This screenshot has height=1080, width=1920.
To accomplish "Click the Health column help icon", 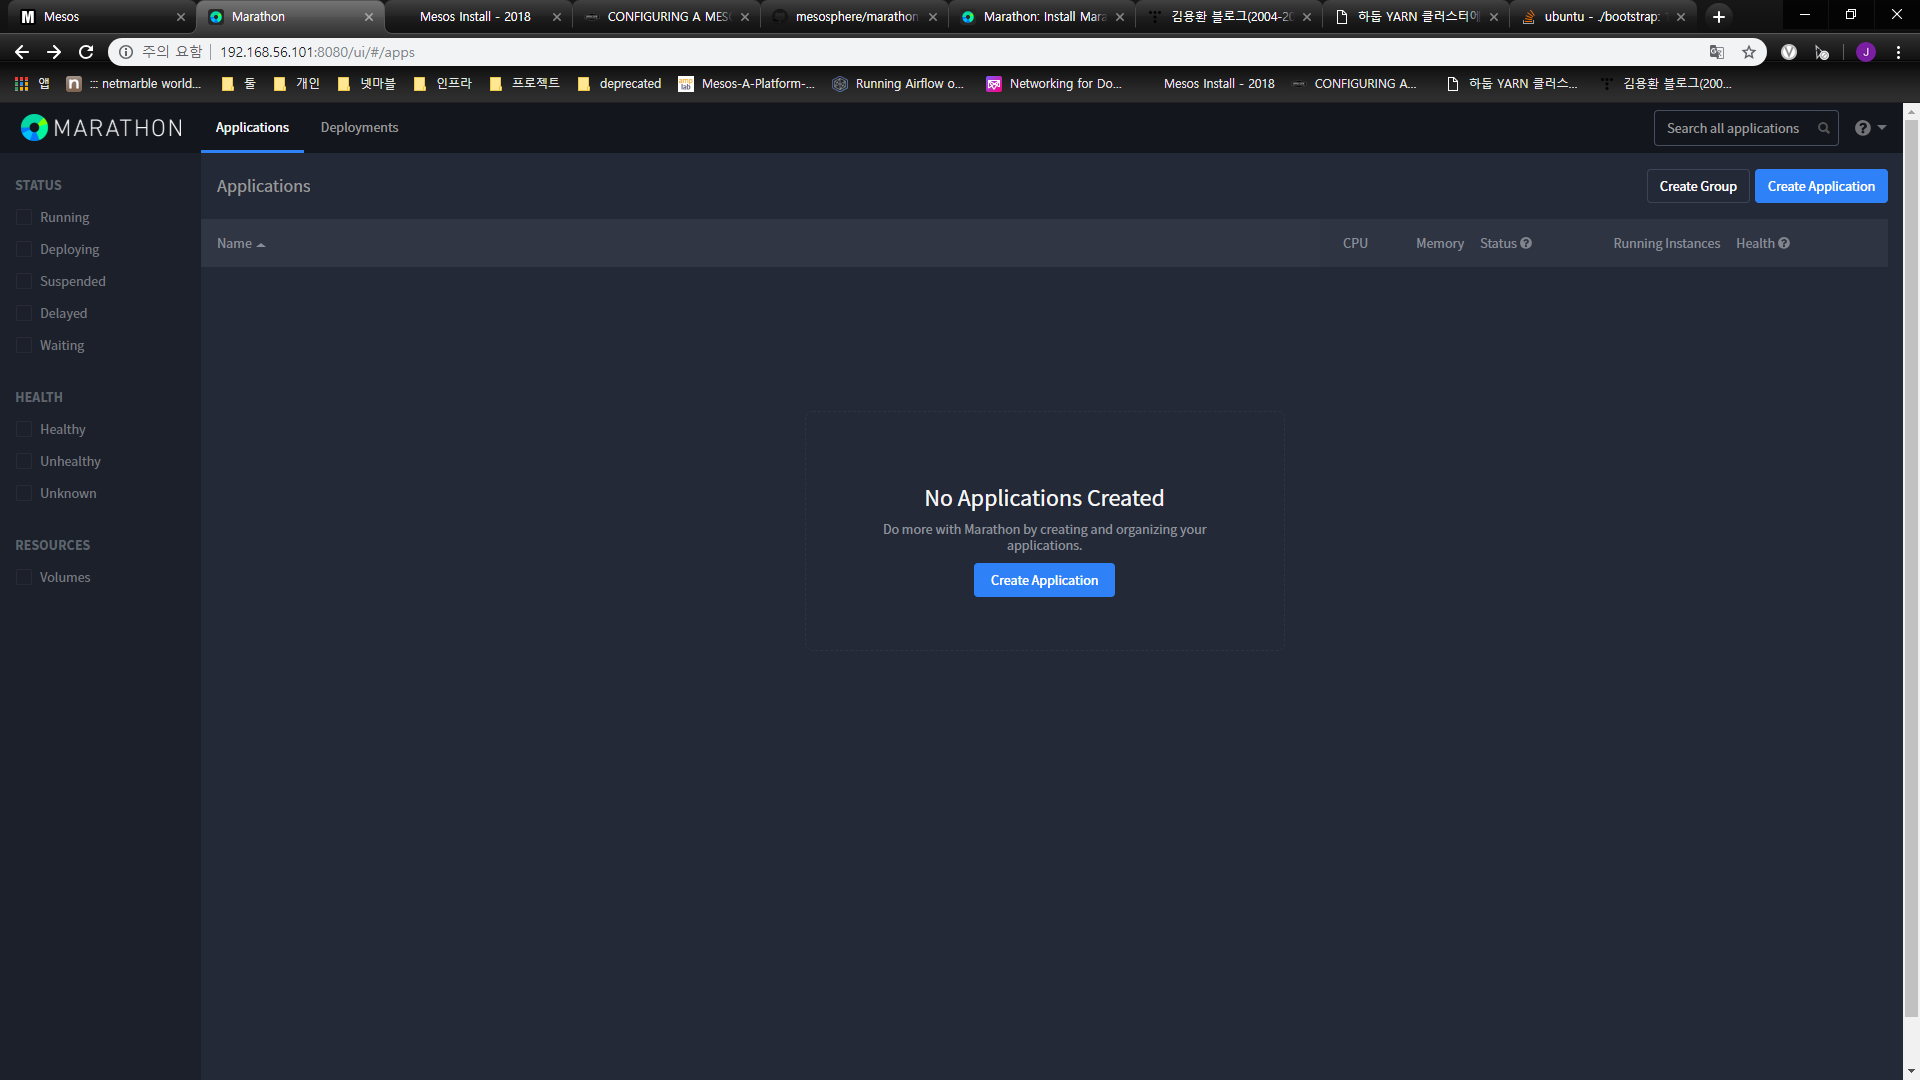I will coord(1784,243).
